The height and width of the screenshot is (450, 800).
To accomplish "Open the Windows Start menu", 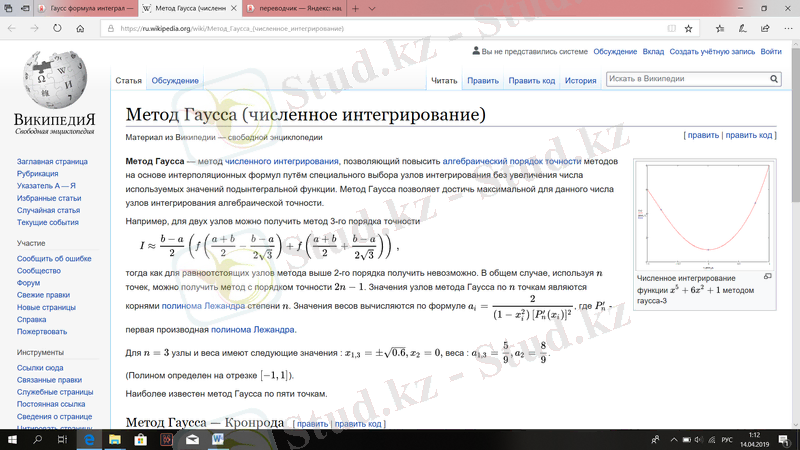I will pyautogui.click(x=12, y=438).
